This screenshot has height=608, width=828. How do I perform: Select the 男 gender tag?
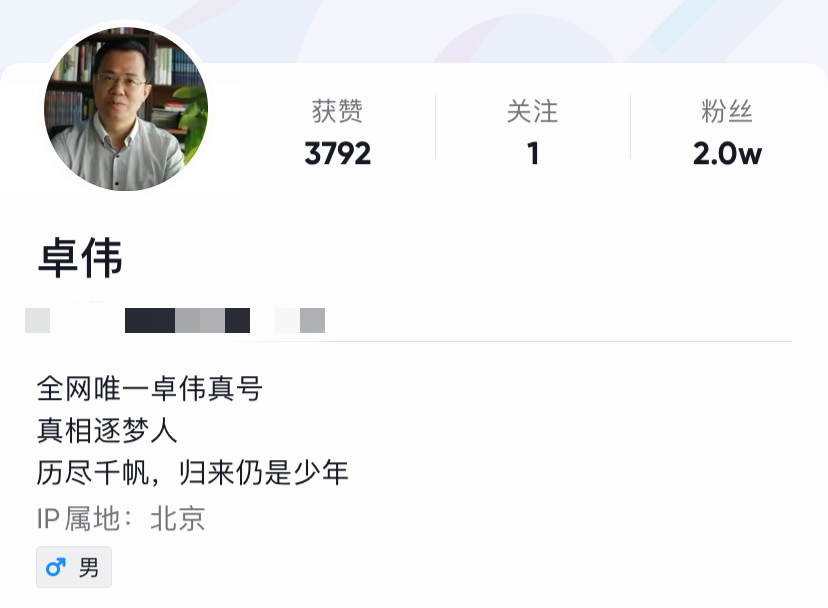[x=74, y=567]
